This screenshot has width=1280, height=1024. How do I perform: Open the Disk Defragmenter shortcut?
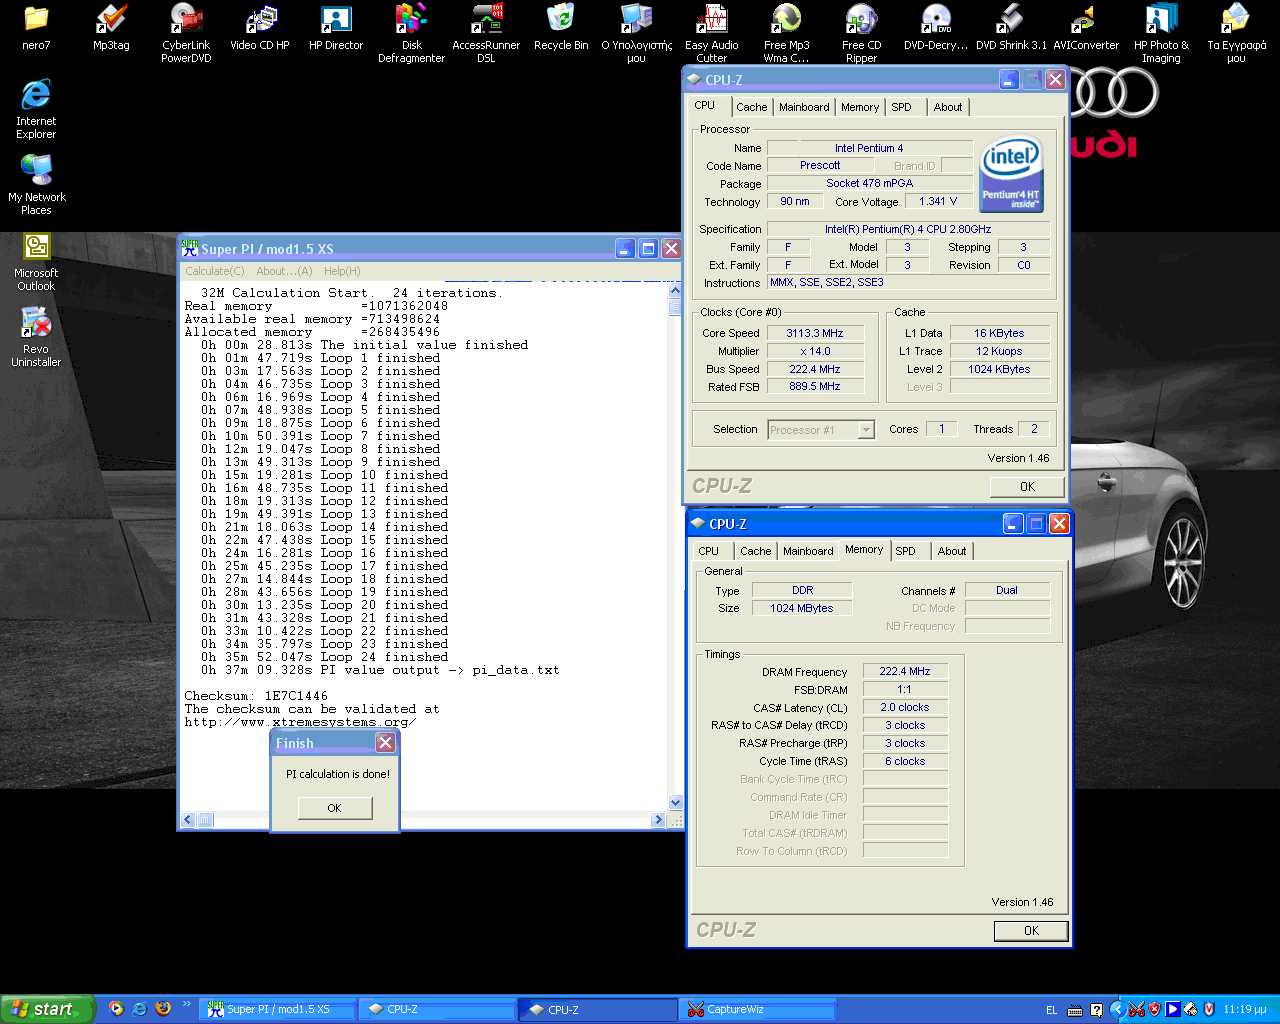click(x=411, y=33)
